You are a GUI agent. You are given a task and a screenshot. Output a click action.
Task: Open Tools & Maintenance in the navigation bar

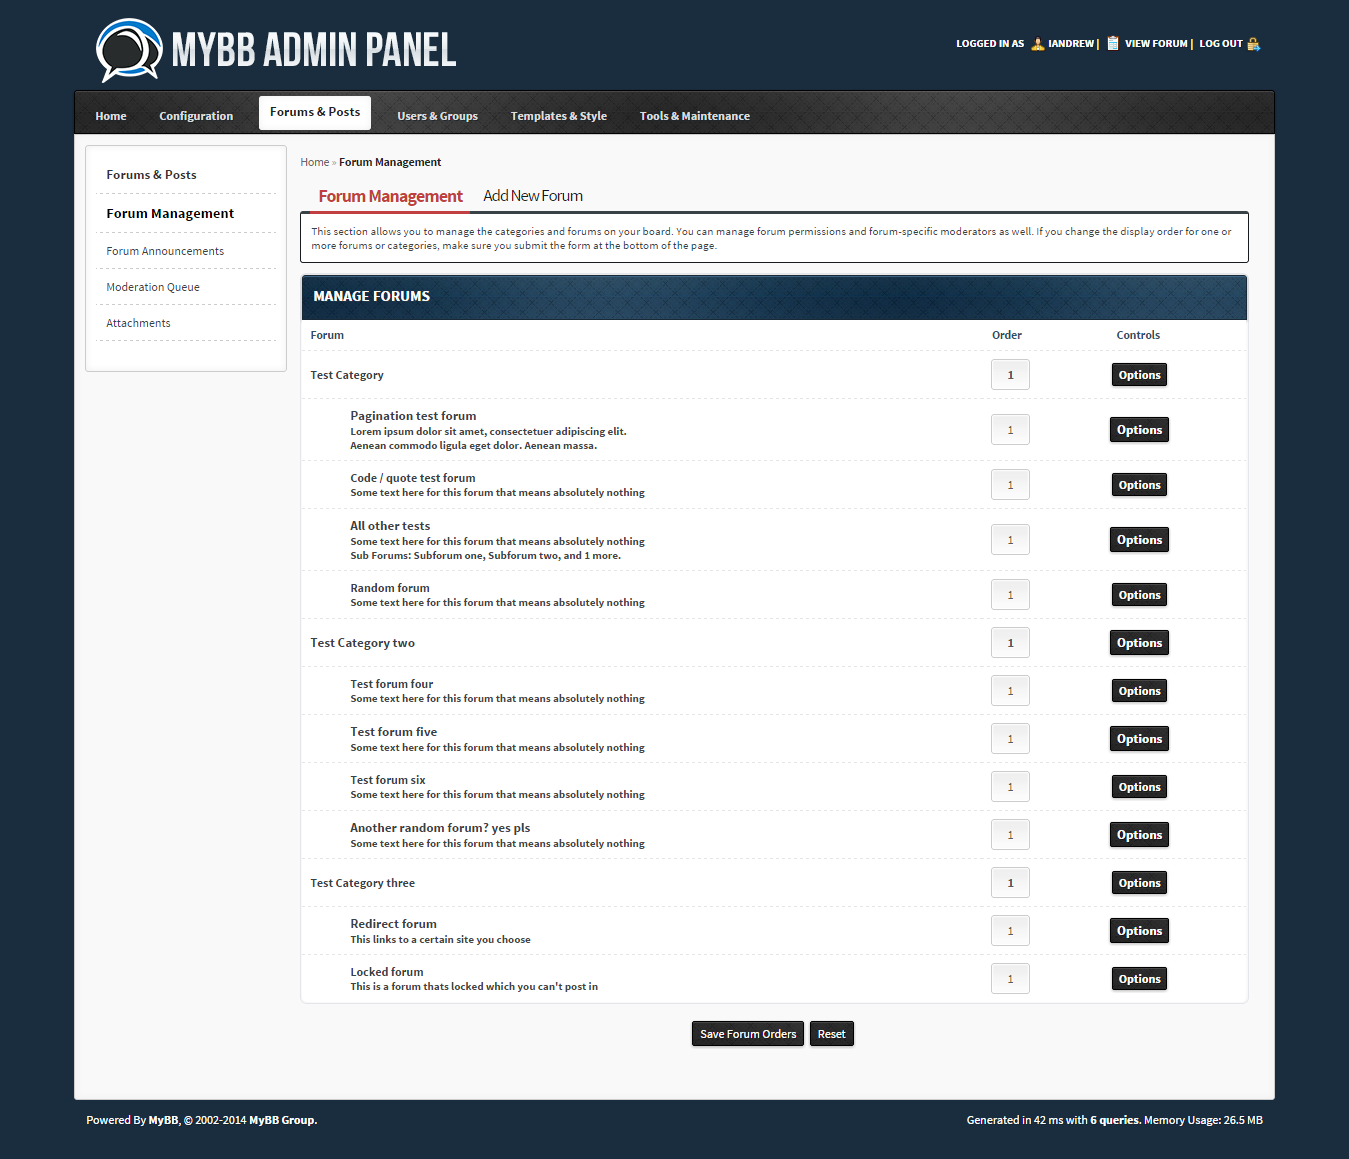pos(694,116)
